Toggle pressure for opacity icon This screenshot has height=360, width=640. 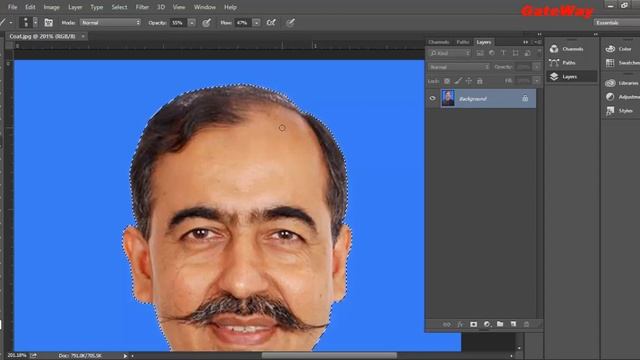click(x=207, y=22)
